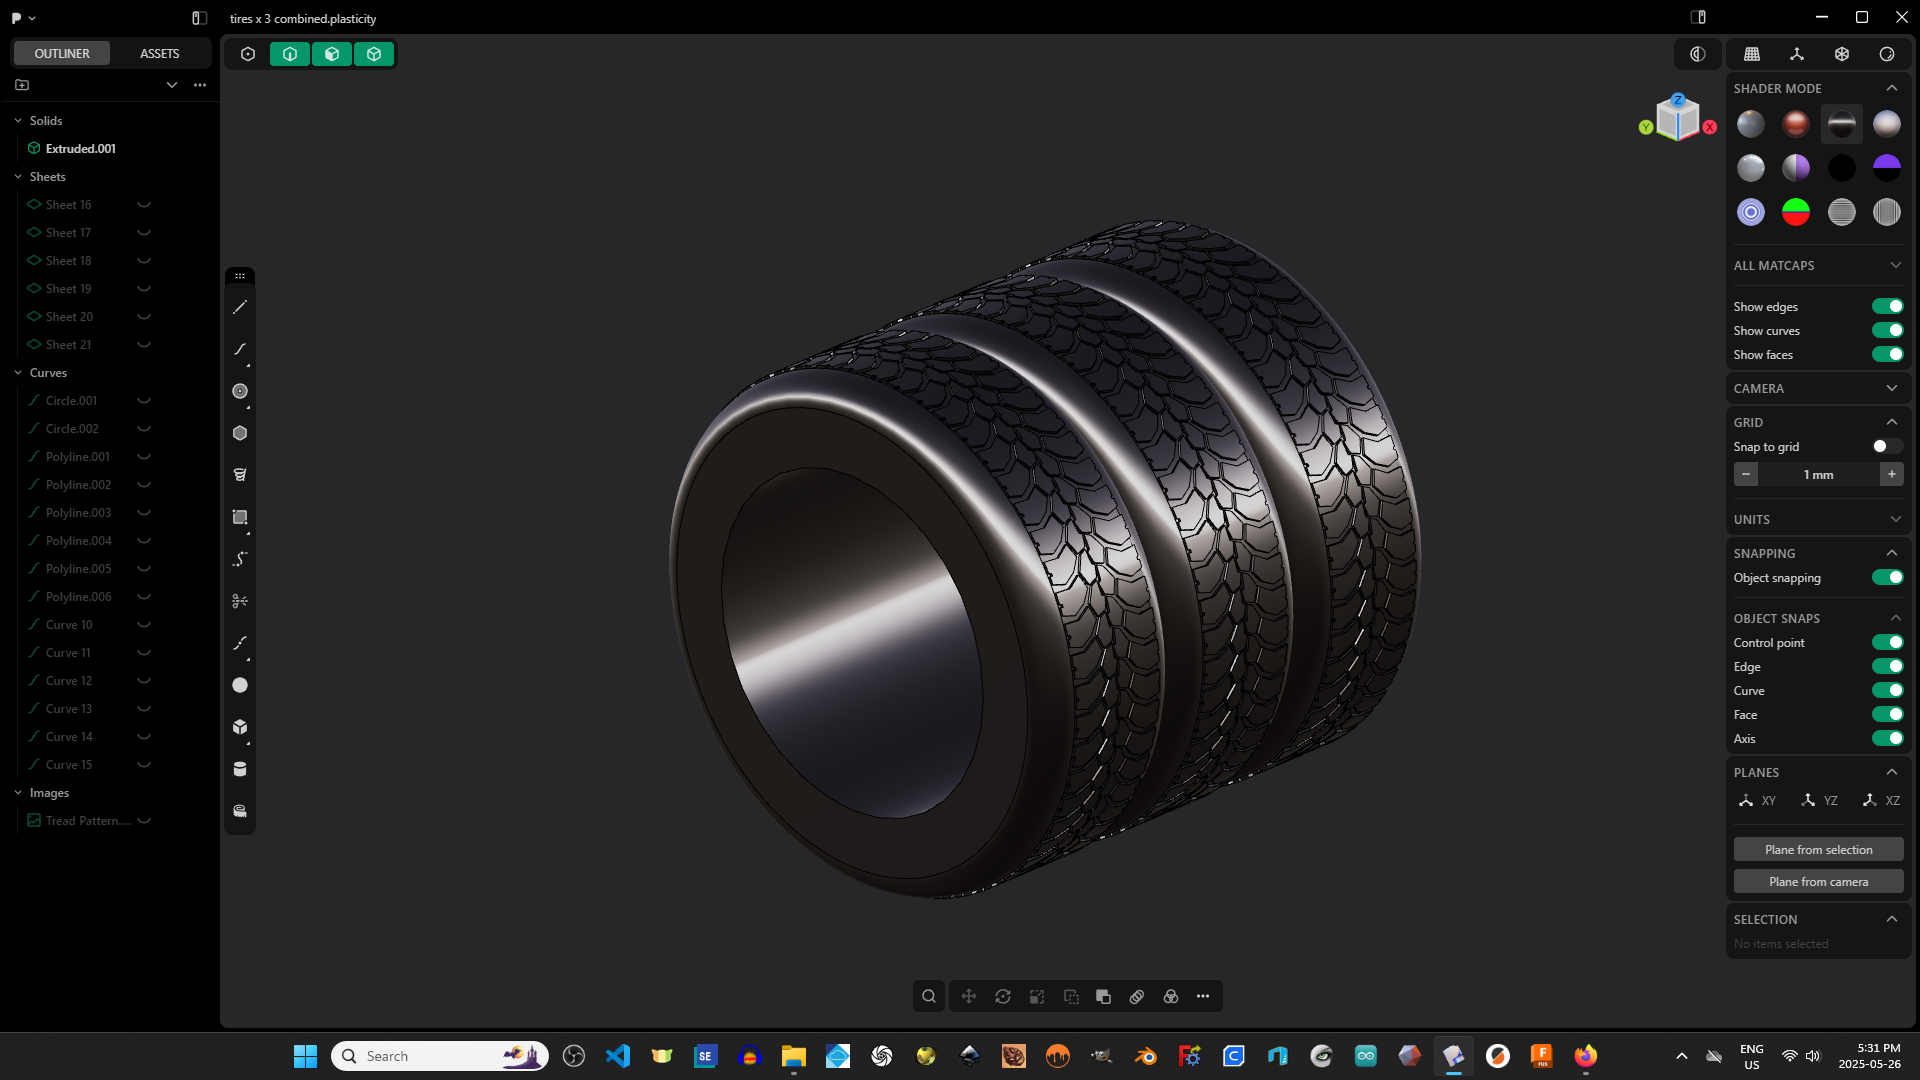Viewport: 1920px width, 1080px height.
Task: Select the Polygon hexagon tool
Action: (240, 433)
